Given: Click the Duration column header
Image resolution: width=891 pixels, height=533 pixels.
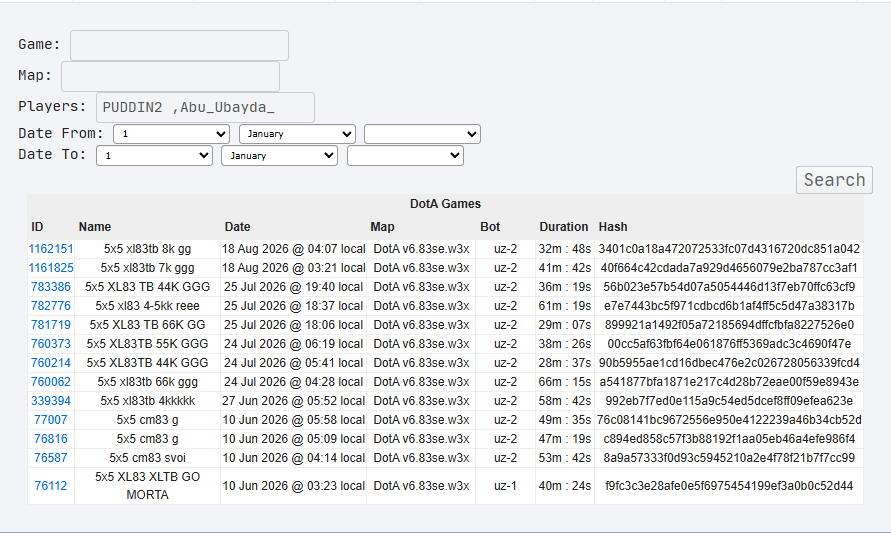Looking at the screenshot, I should pos(564,227).
